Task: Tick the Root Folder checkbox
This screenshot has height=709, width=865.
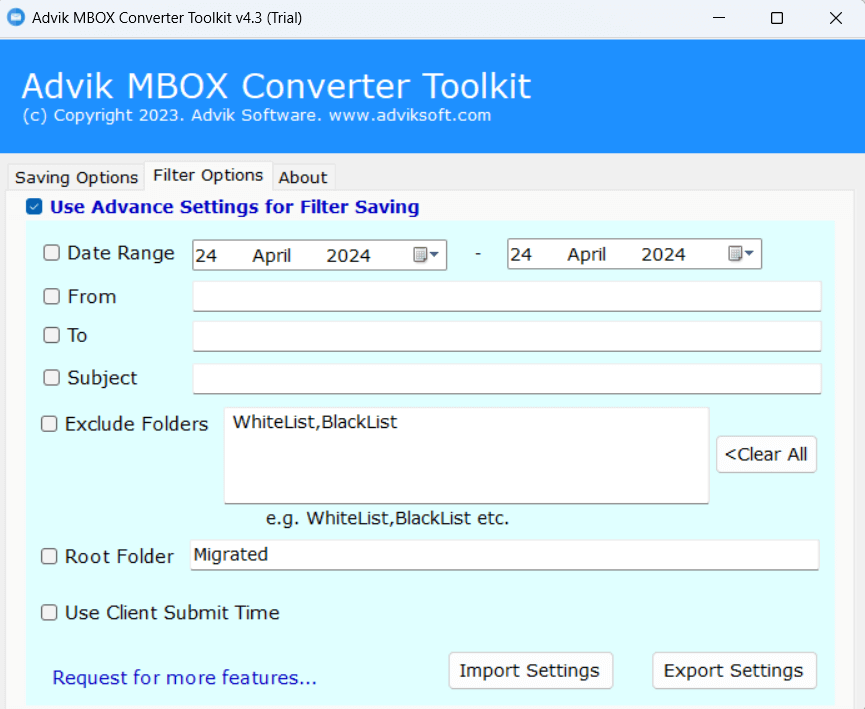Action: 49,556
